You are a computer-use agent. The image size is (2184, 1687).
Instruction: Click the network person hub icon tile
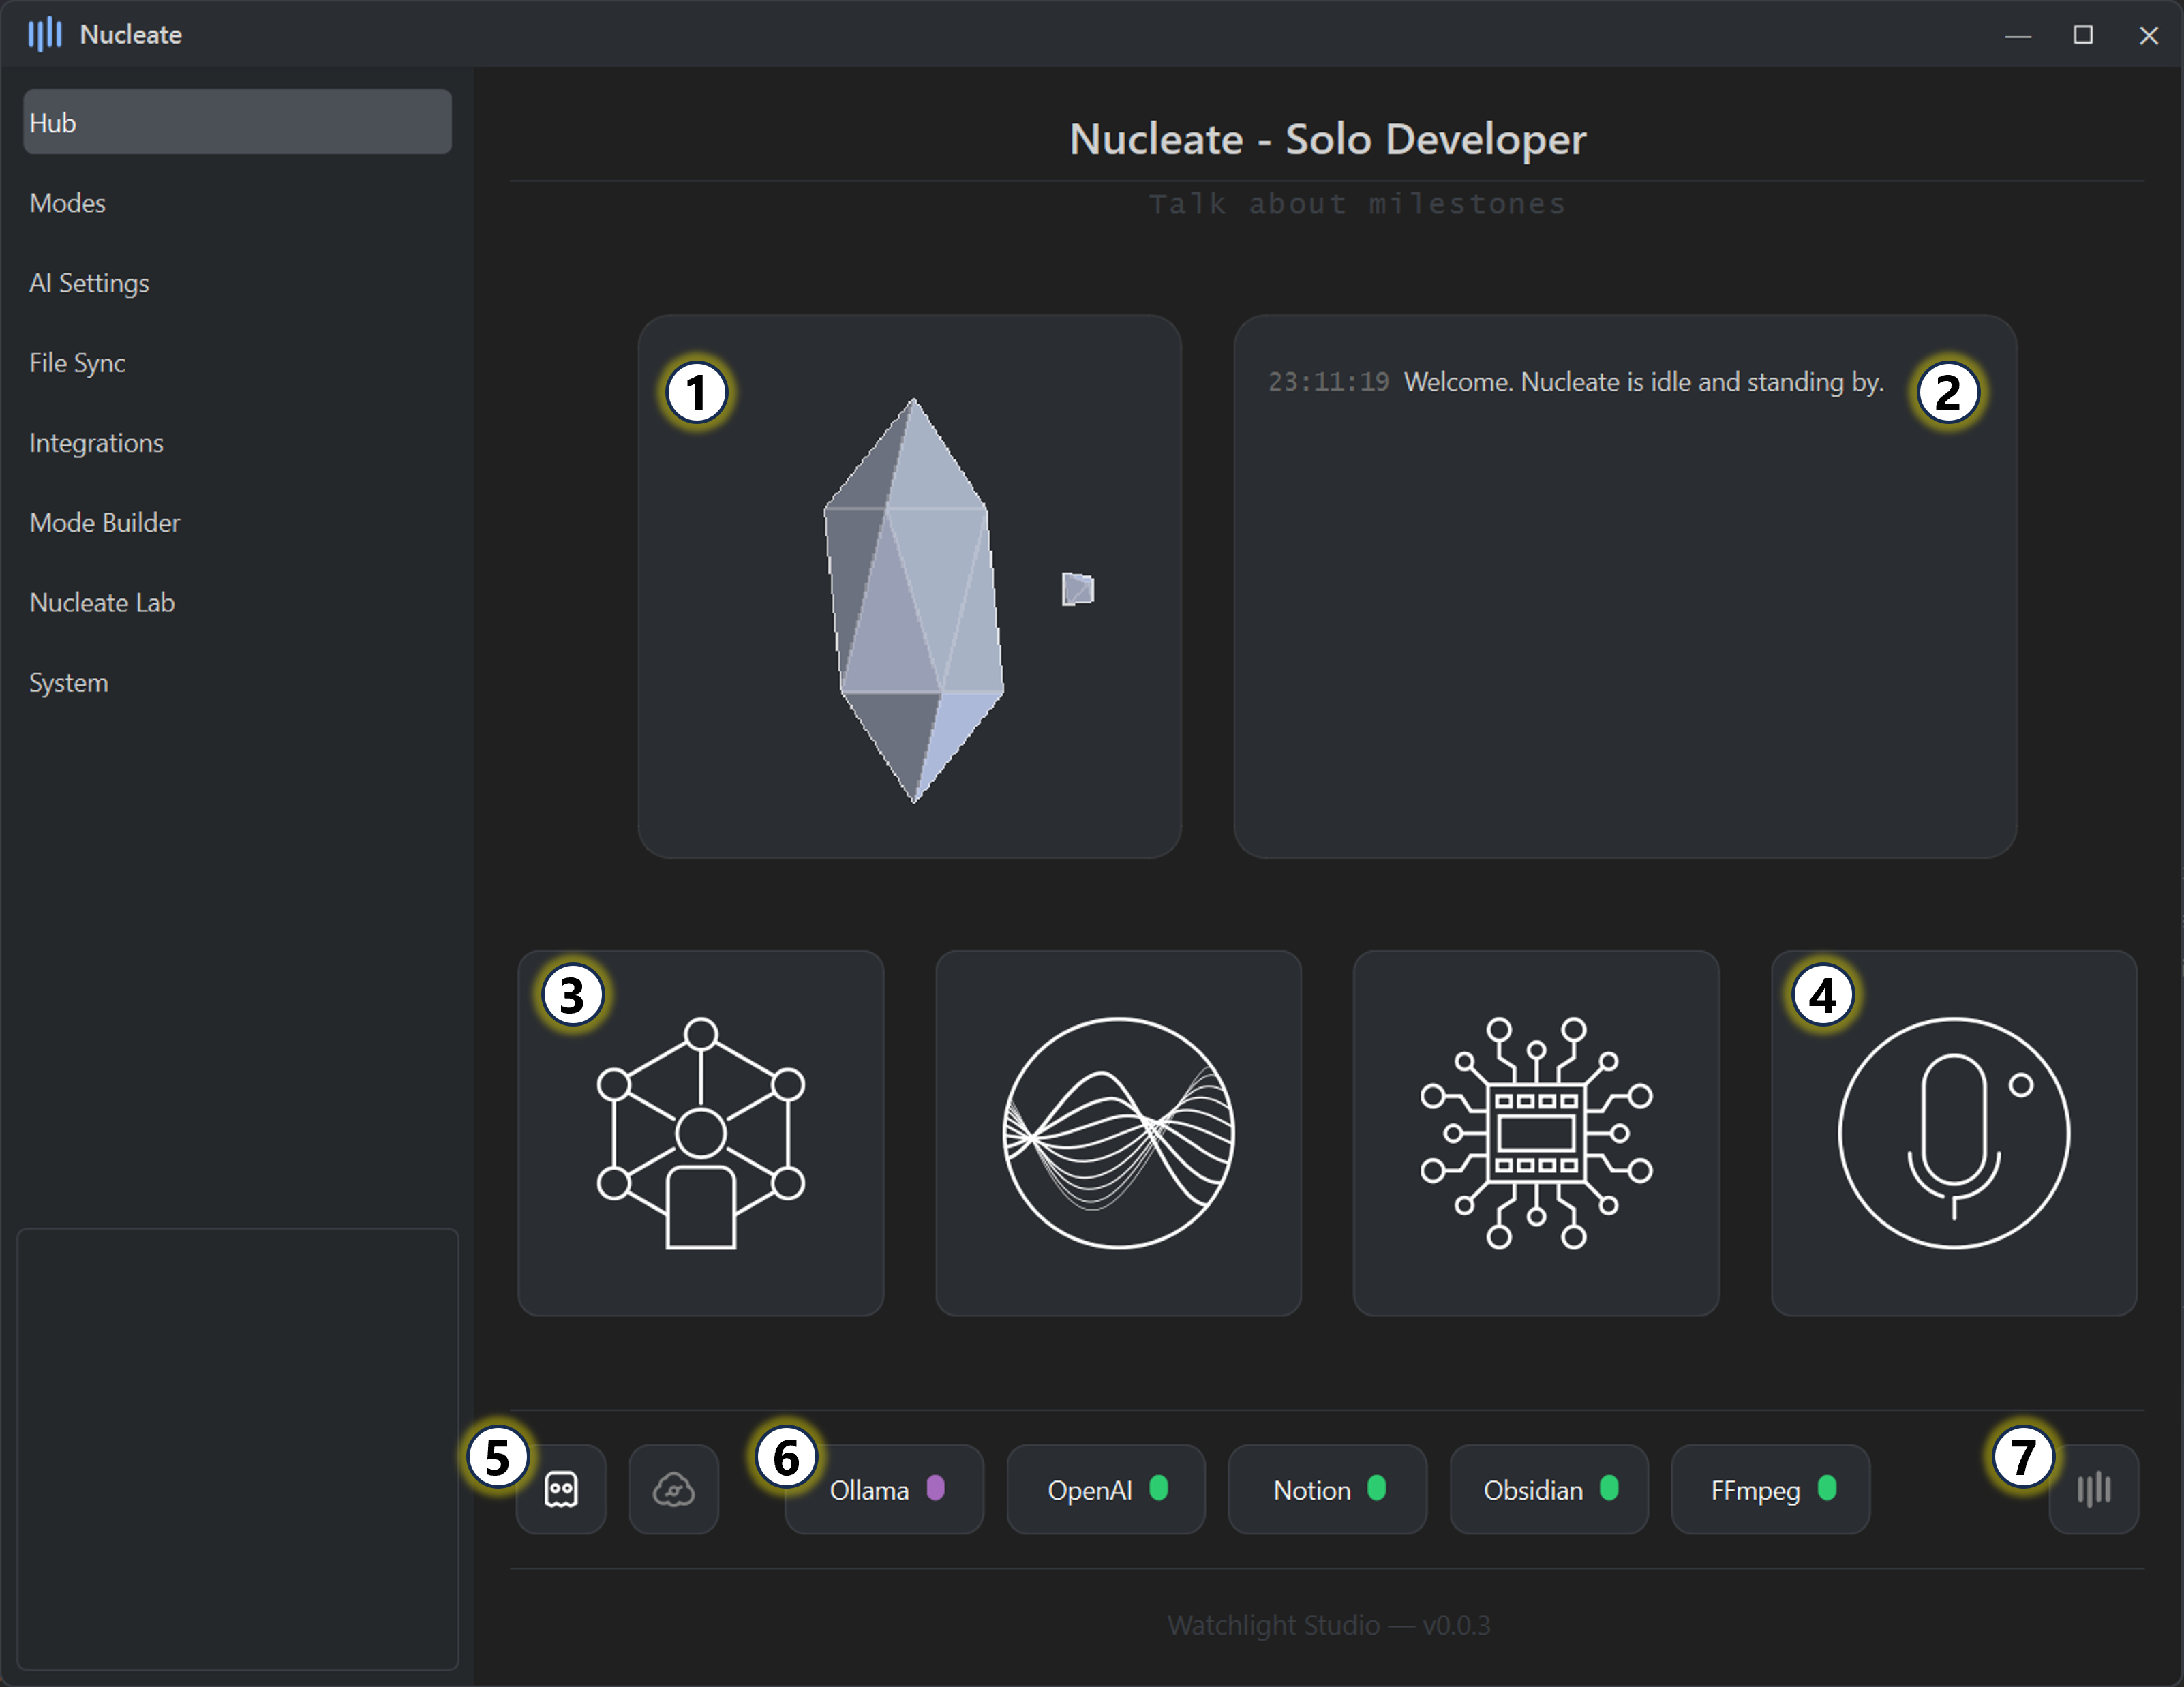click(x=700, y=1133)
